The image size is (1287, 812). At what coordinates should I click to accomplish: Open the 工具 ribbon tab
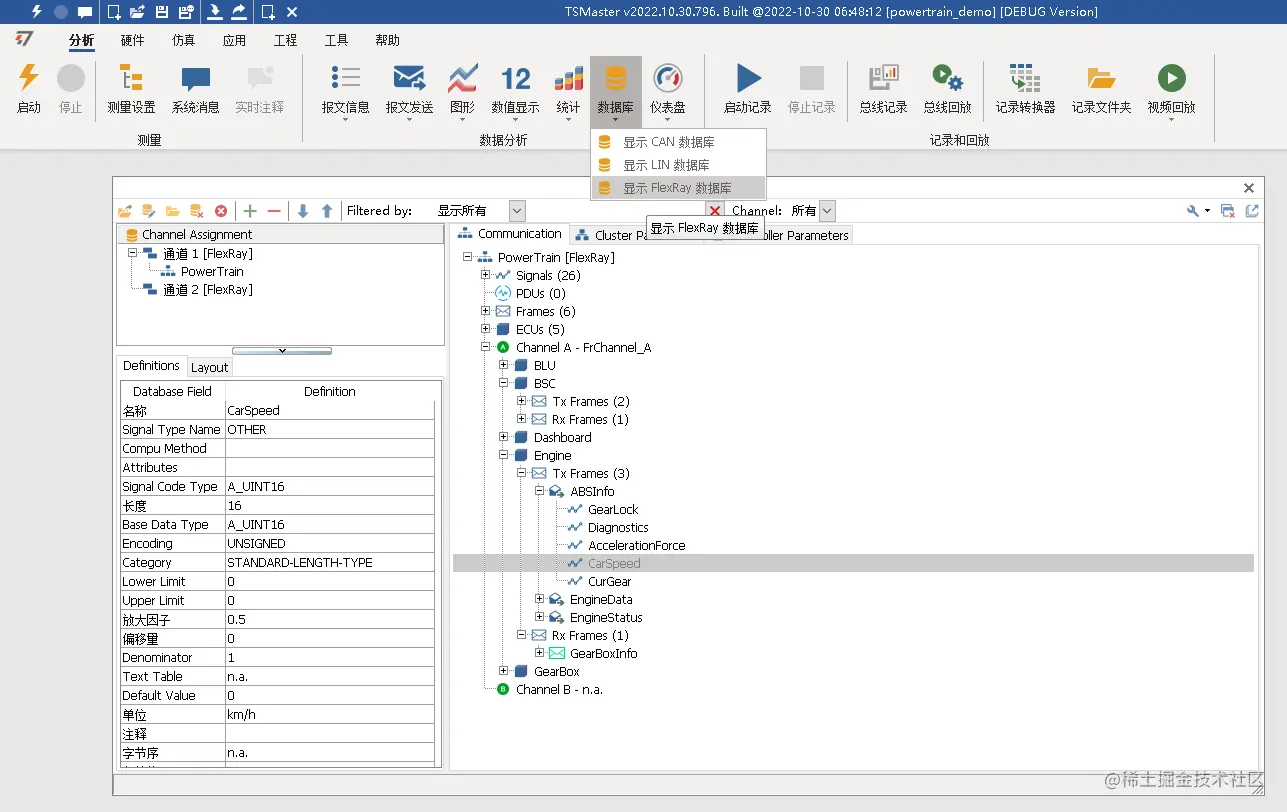336,40
